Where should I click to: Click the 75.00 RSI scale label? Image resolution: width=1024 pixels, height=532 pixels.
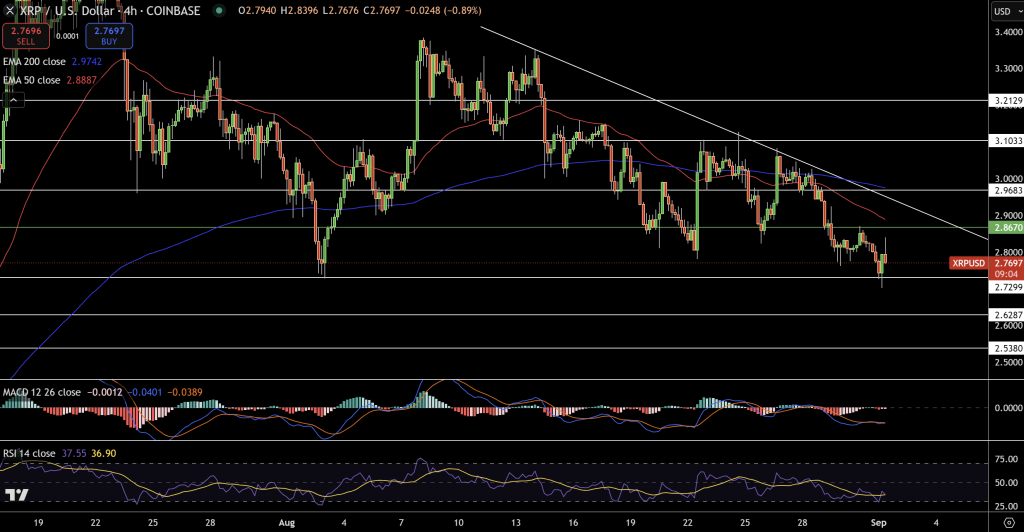[1006, 460]
